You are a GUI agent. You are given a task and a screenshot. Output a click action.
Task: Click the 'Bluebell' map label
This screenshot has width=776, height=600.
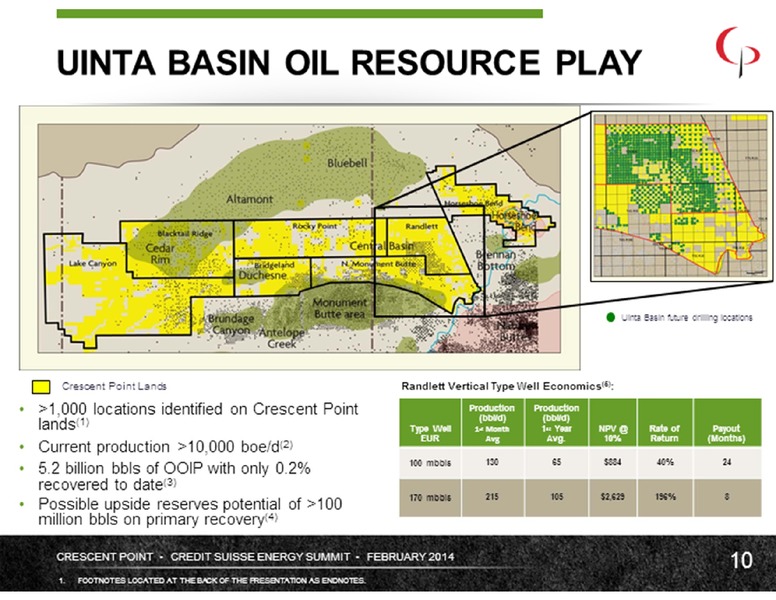[x=347, y=162]
